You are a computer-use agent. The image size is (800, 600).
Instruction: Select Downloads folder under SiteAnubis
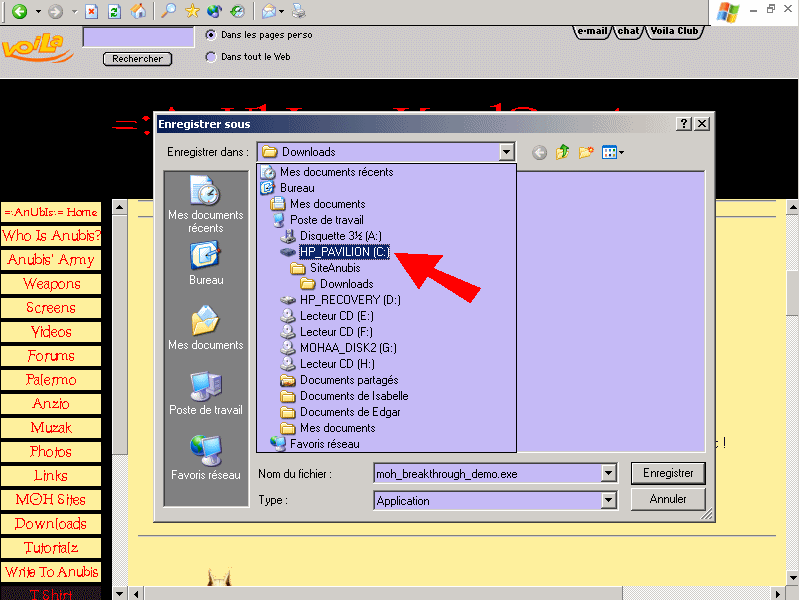point(337,284)
